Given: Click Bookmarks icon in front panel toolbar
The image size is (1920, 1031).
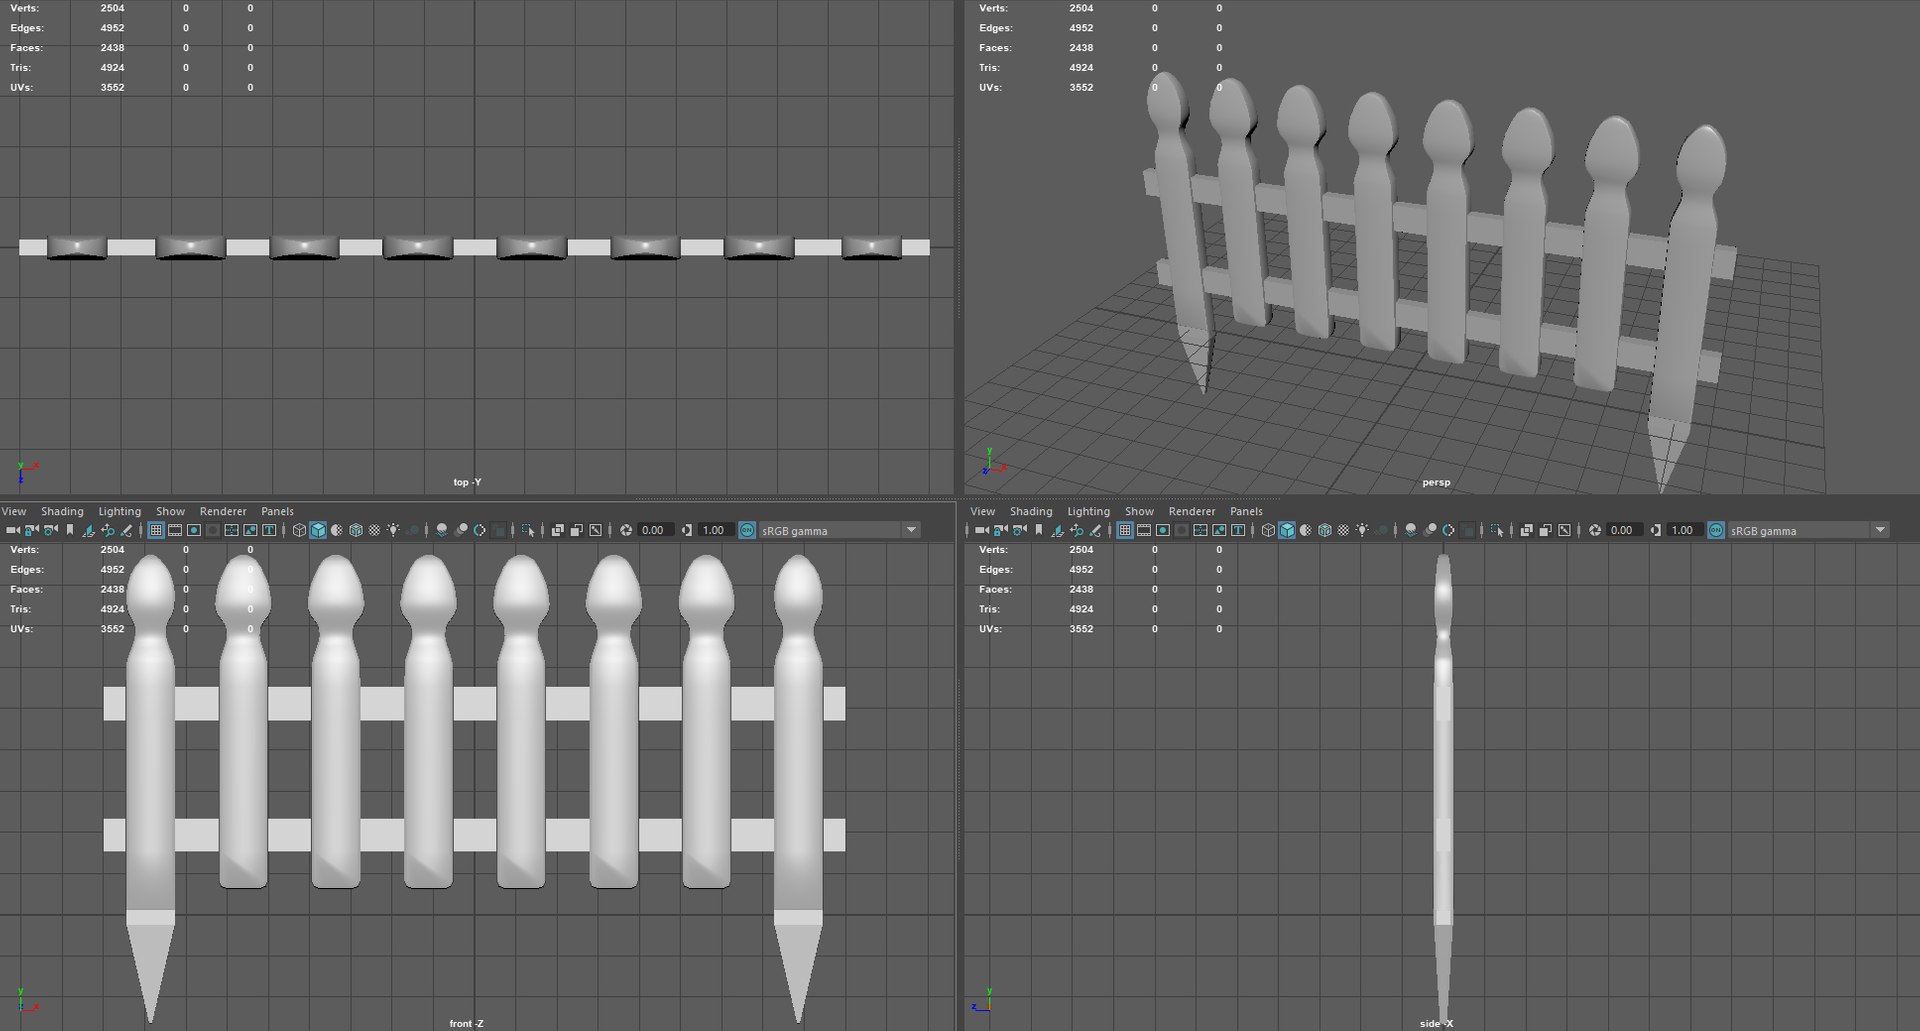Looking at the screenshot, I should 69,530.
